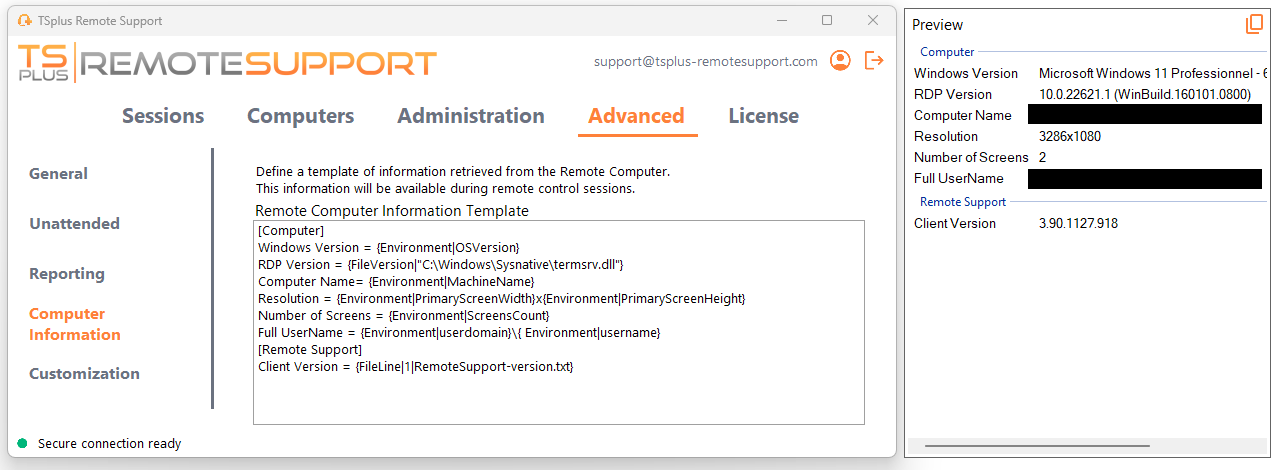Screen dimensions: 1285x470
Task: Select Computer Information sidebar item
Action: (x=74, y=324)
